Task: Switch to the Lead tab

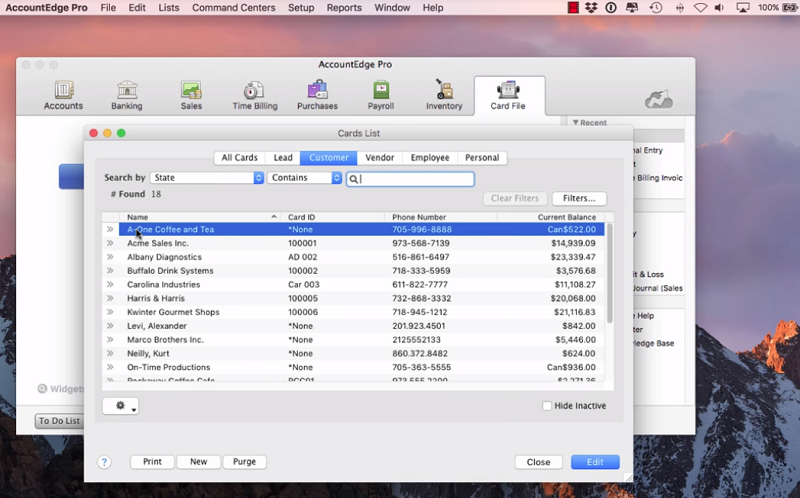Action: tap(283, 158)
